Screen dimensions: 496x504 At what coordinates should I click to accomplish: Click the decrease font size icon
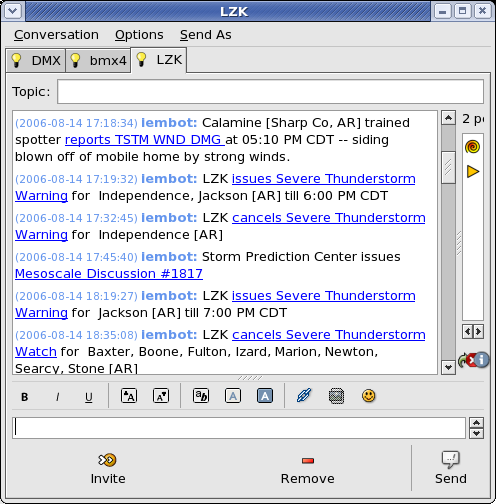161,396
